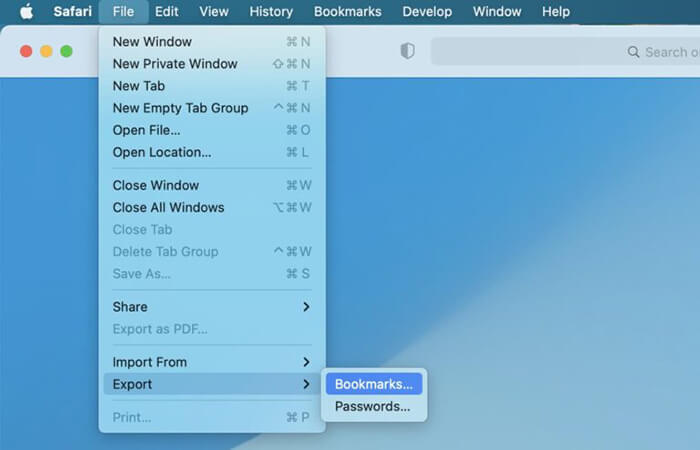Select Close Window menu item
The height and width of the screenshot is (450, 700).
(212, 185)
